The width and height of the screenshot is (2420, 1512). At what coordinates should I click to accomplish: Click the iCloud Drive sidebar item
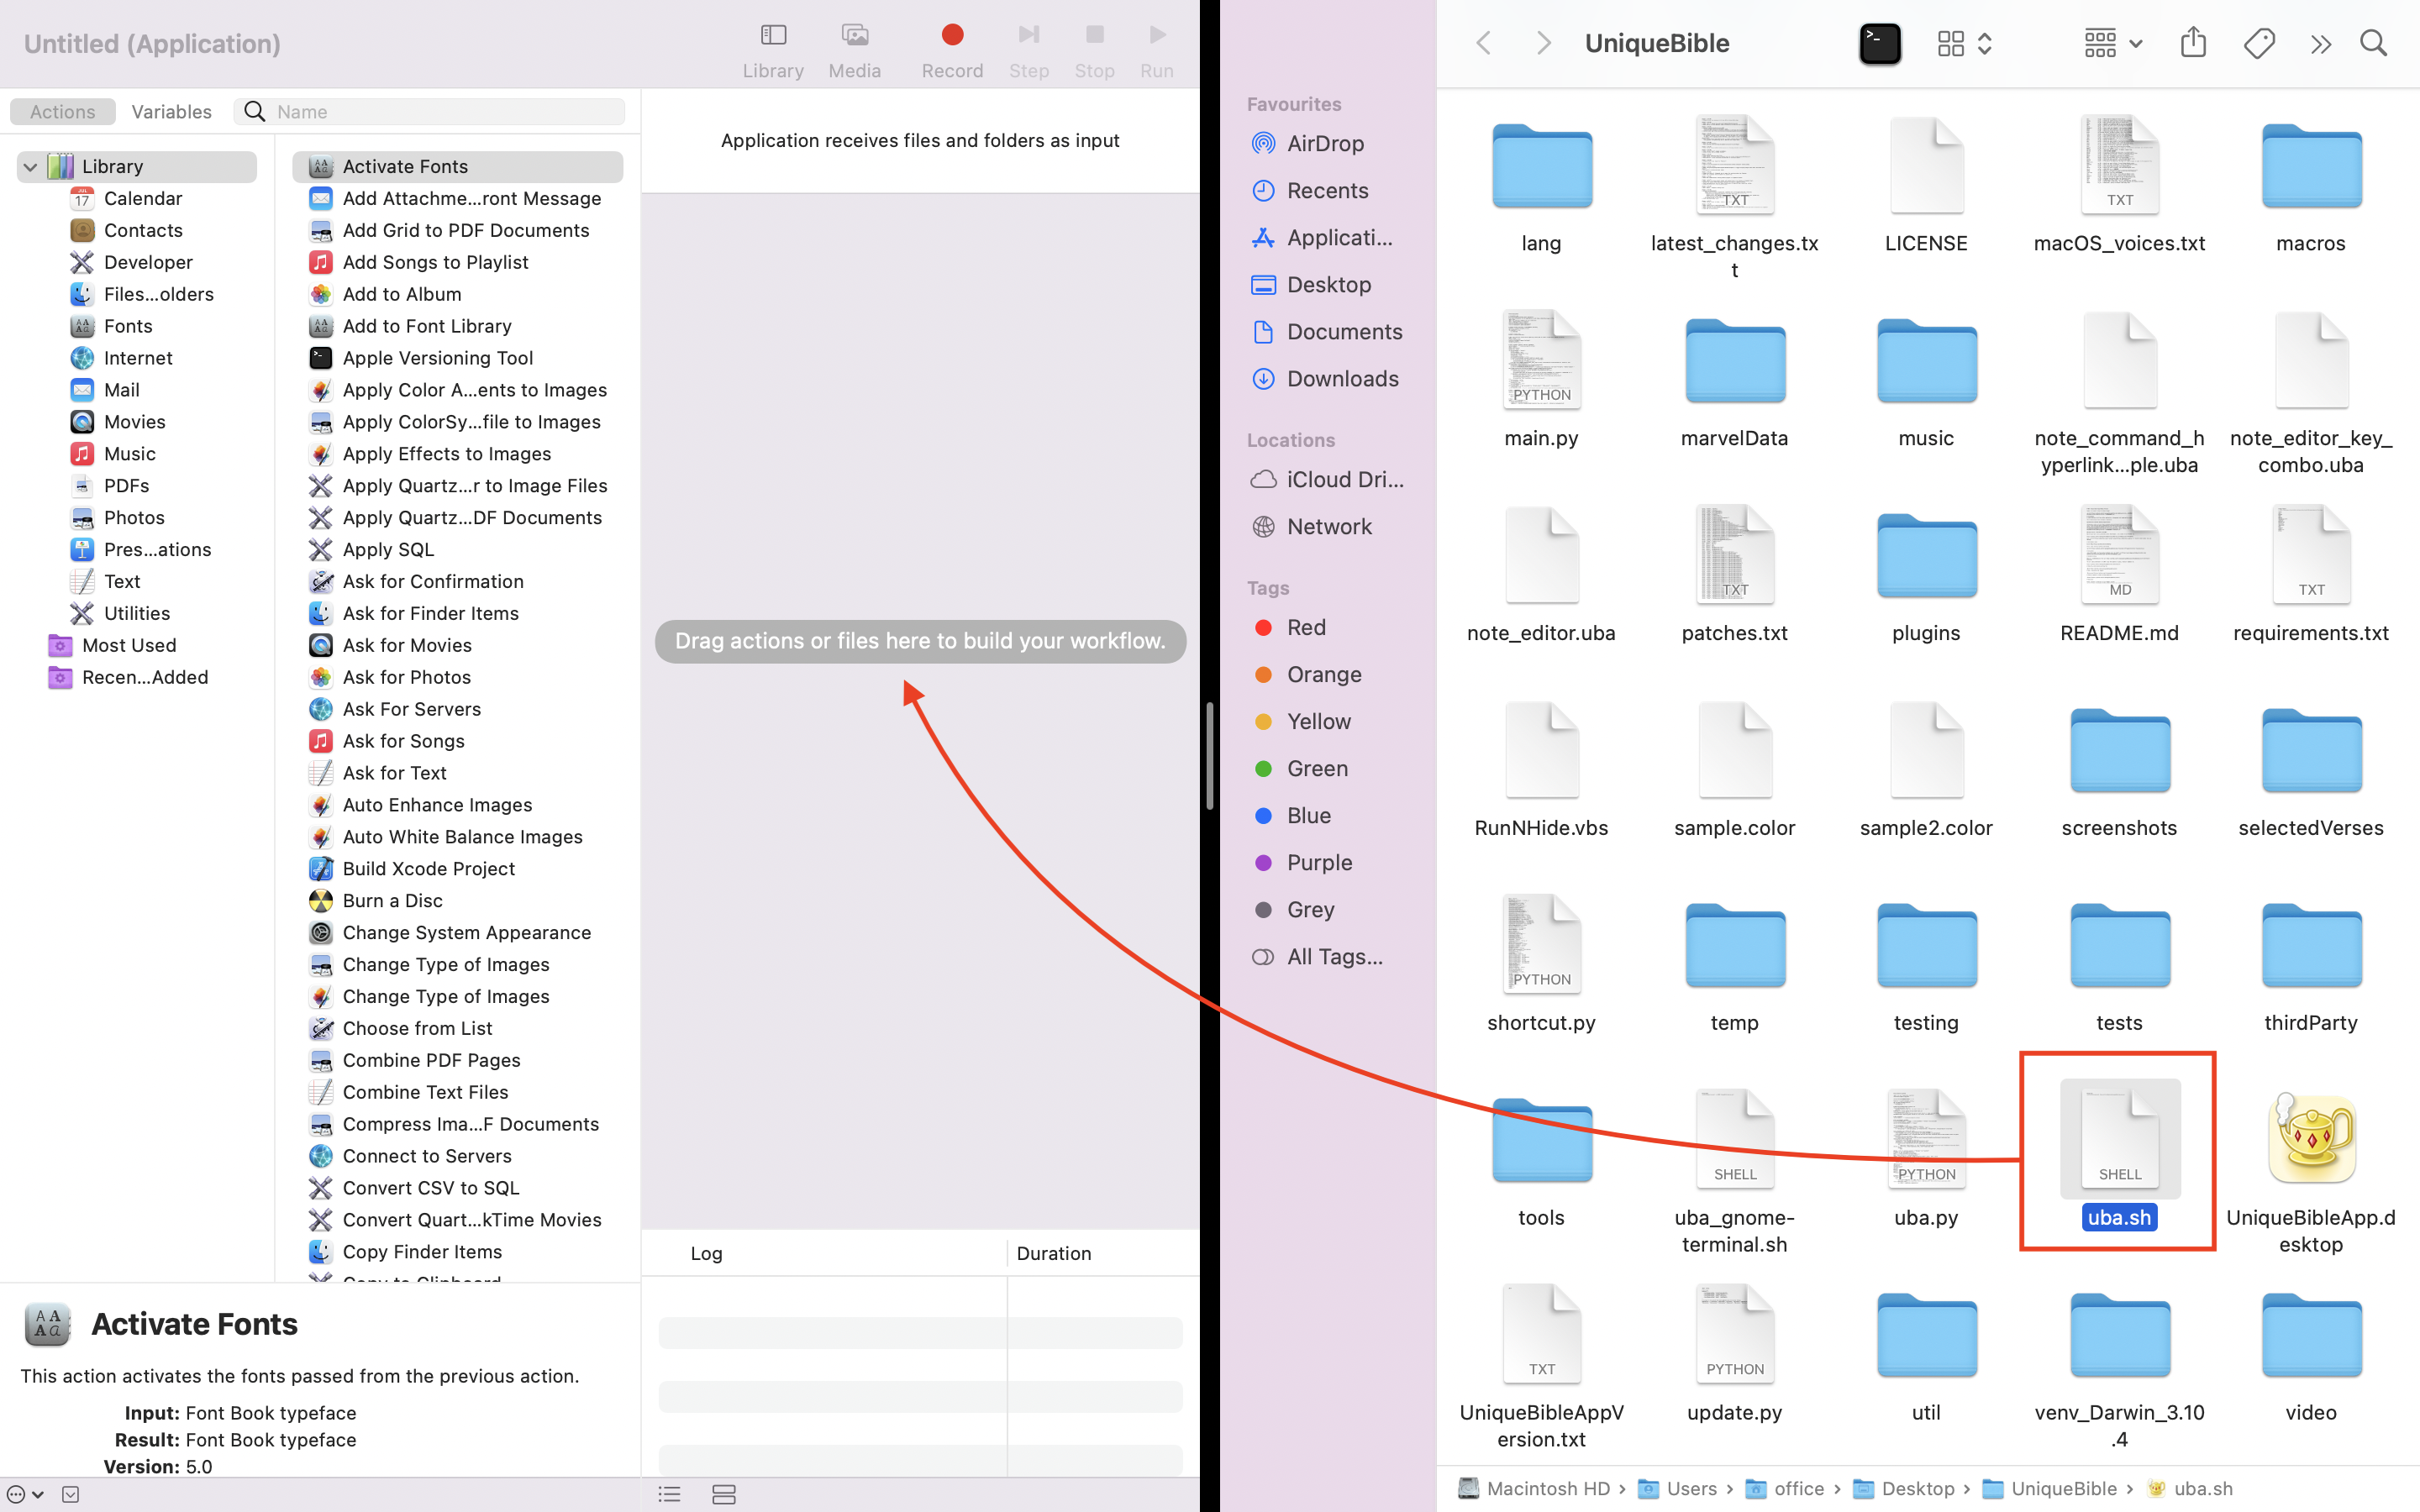pos(1328,479)
